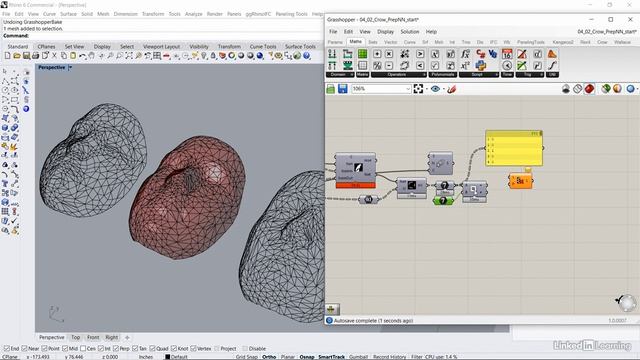The image size is (640, 360).
Task: Toggle the Mid osnap checkbox
Action: coord(64,349)
